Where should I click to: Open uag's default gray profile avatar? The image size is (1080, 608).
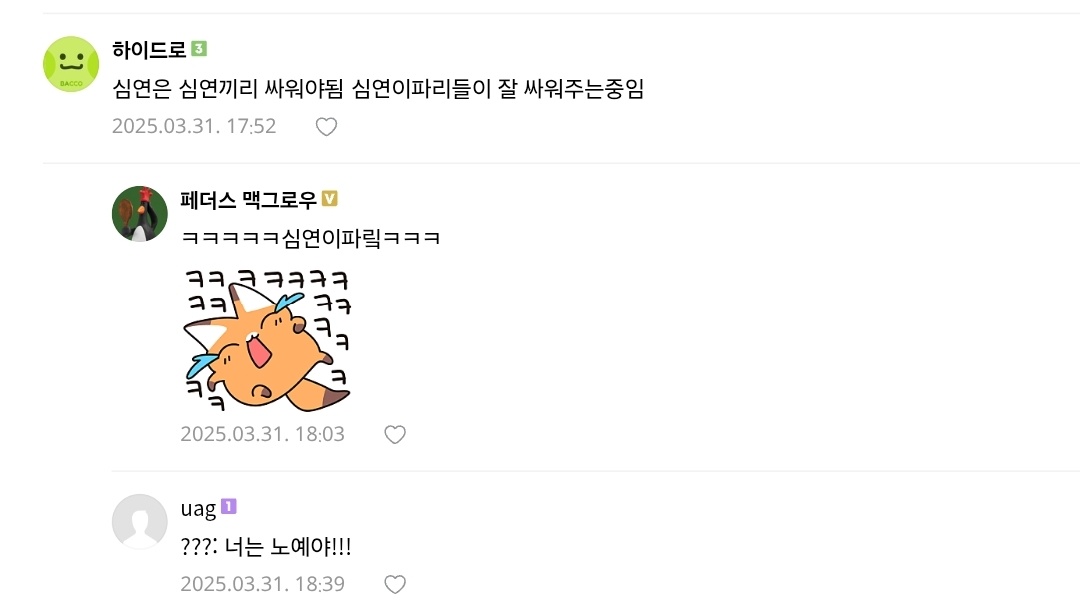140,522
